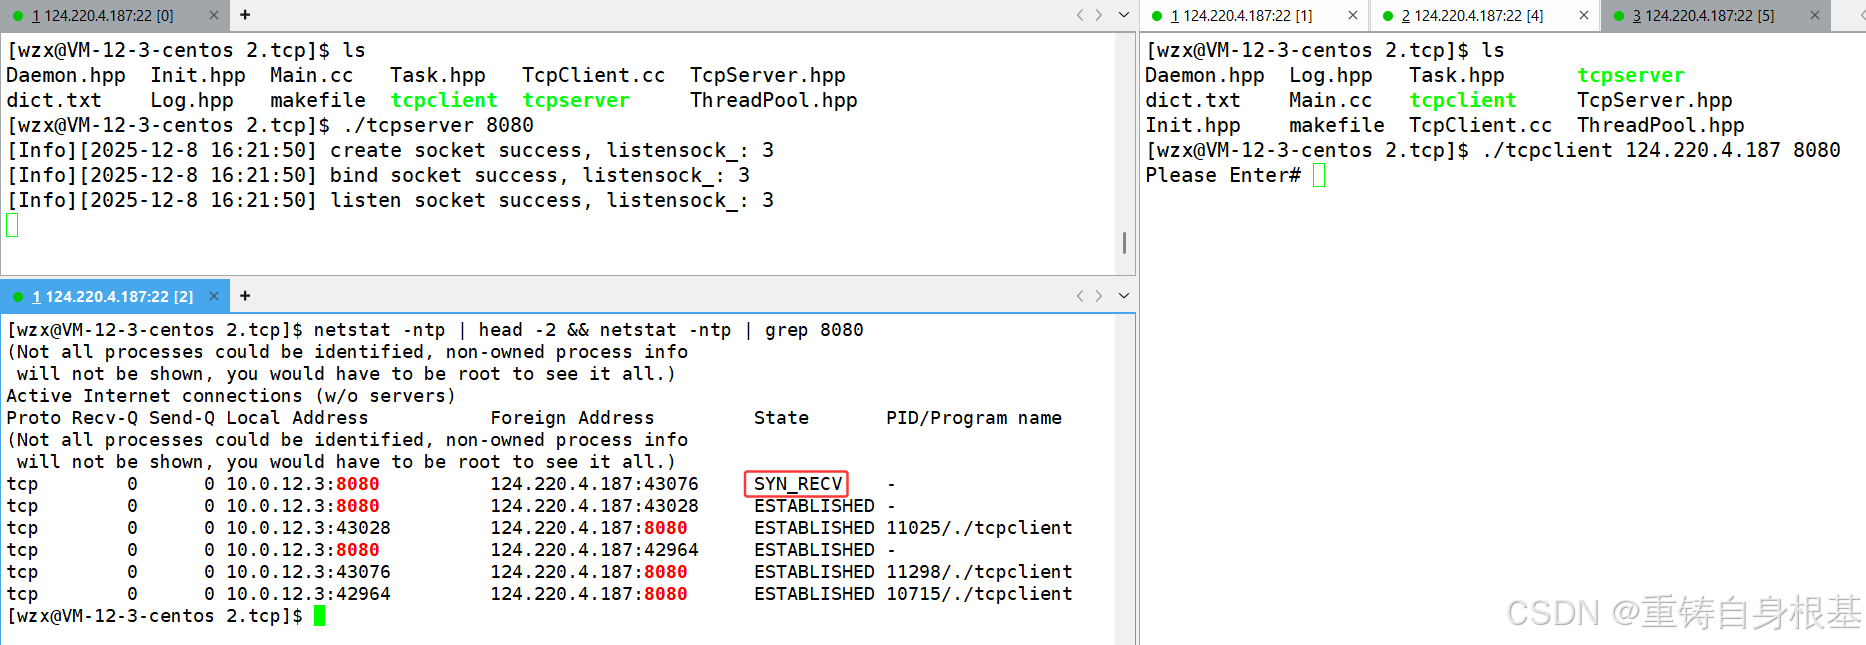Open the tab list dropdown of the top-left pane
Viewport: 1866px width, 645px height.
1123,15
